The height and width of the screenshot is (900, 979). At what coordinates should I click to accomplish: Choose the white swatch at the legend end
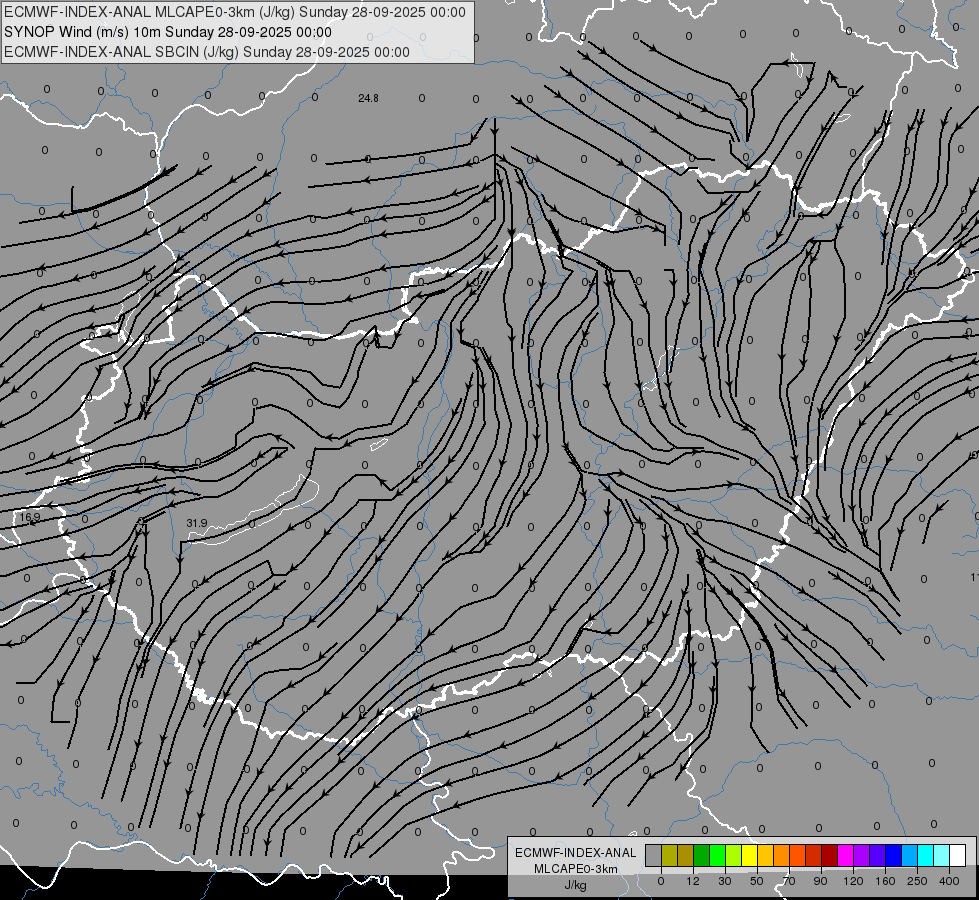[x=957, y=855]
